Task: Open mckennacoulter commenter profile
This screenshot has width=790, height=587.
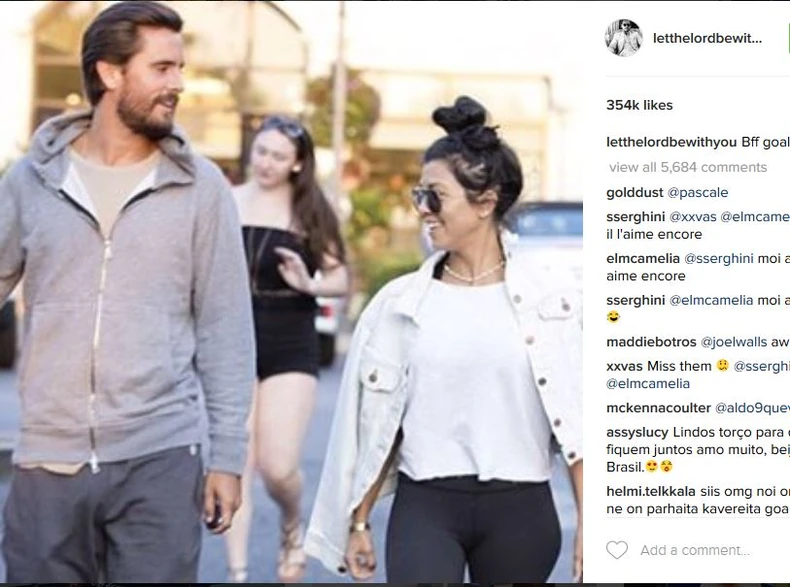Action: pyautogui.click(x=658, y=408)
